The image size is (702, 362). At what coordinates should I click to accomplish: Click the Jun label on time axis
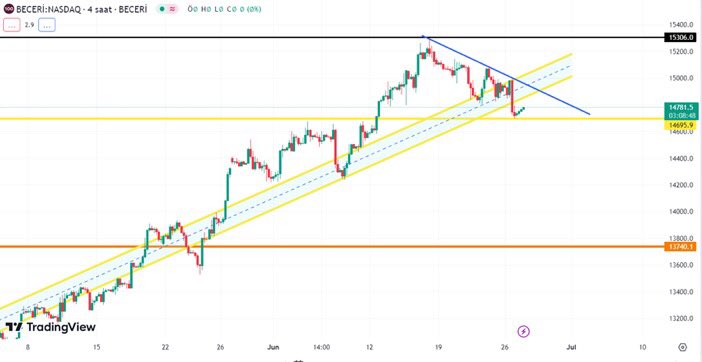pos(273,347)
